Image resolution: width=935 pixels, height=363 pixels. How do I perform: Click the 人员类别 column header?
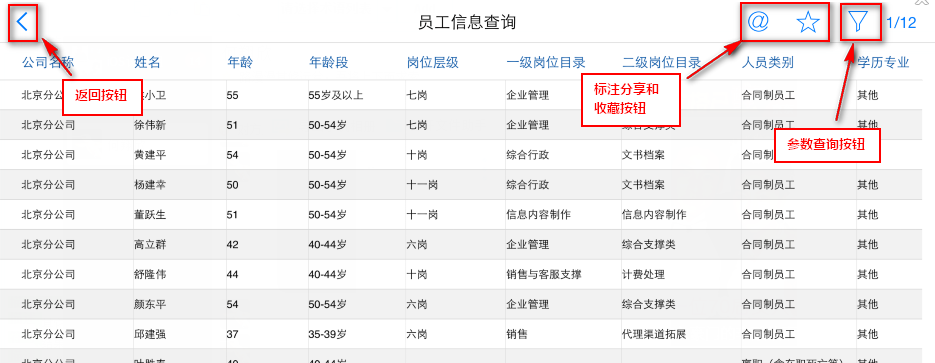(x=767, y=62)
